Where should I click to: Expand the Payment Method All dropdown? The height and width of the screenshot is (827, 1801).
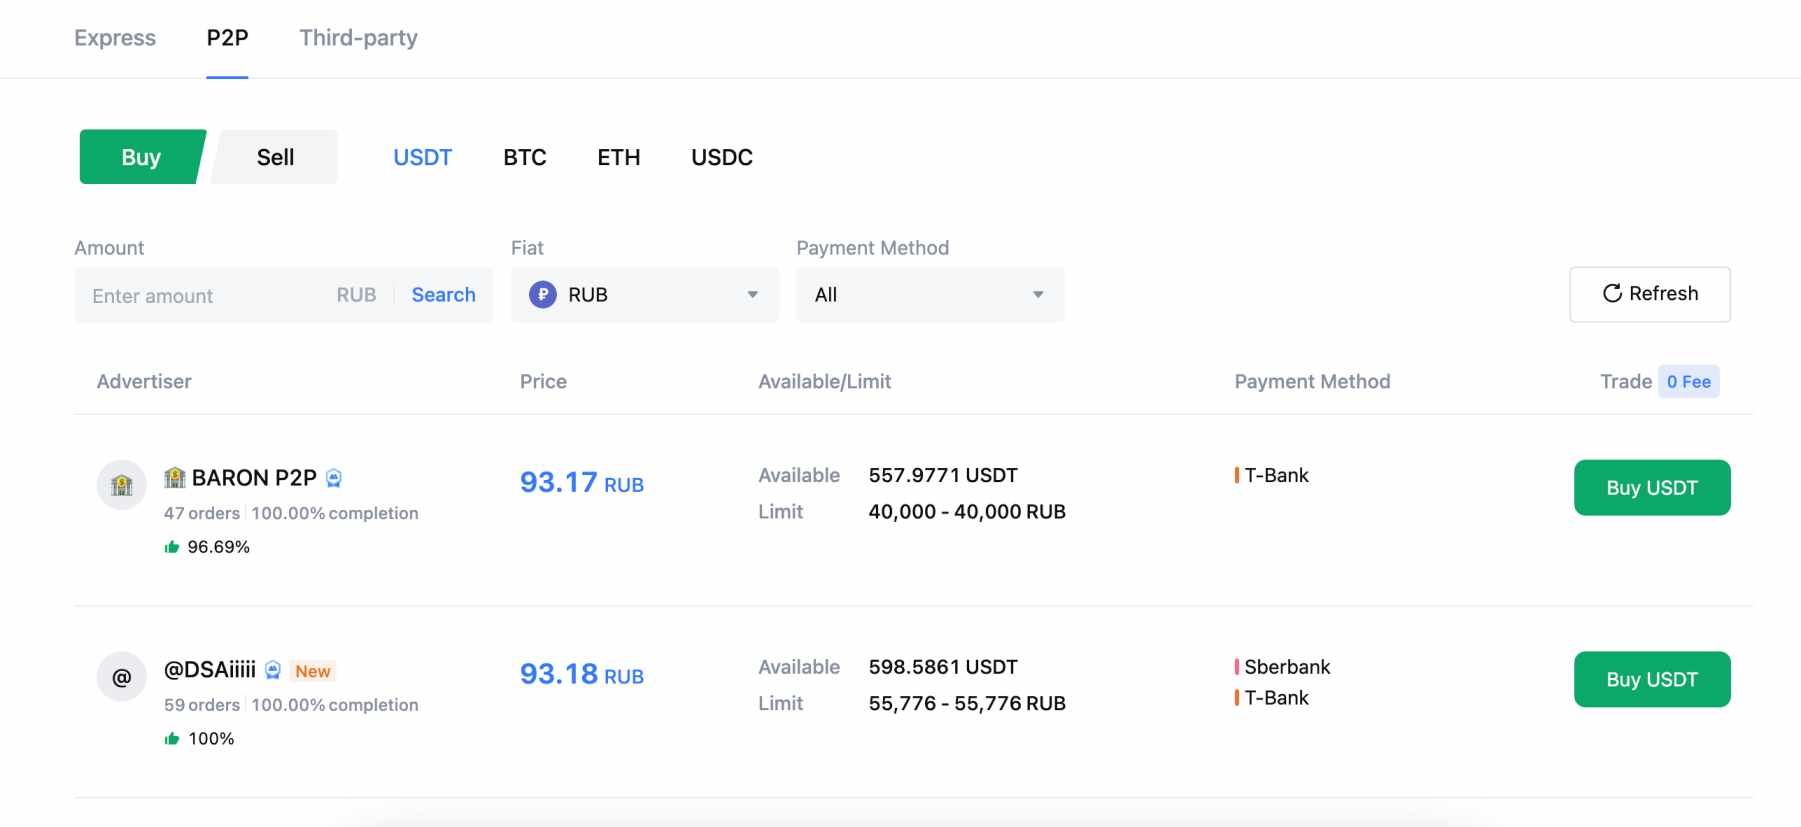[x=929, y=295]
